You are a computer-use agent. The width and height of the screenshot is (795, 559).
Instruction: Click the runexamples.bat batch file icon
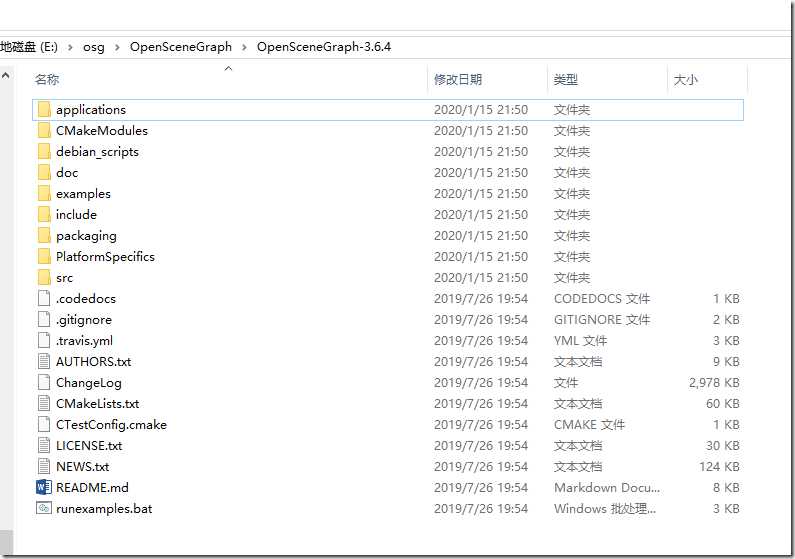pyautogui.click(x=44, y=508)
